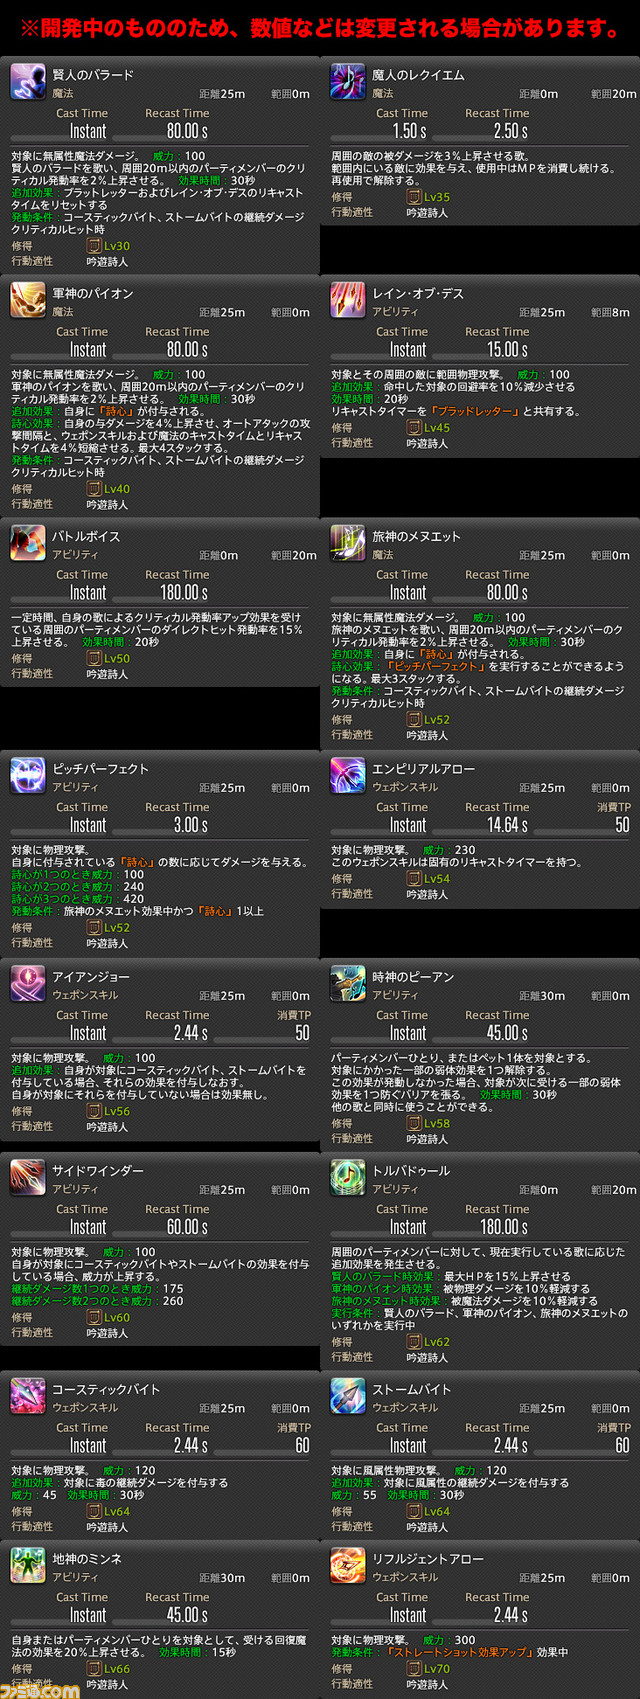This screenshot has width=640, height=1699.
Task: Click the red development notice banner
Action: pyautogui.click(x=320, y=28)
